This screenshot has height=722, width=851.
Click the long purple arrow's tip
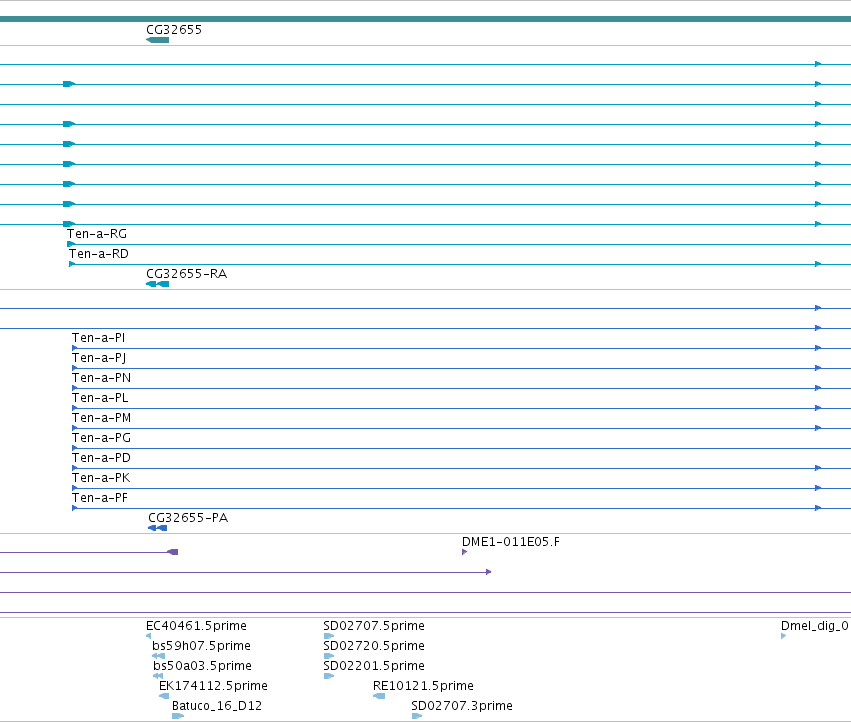pos(488,572)
